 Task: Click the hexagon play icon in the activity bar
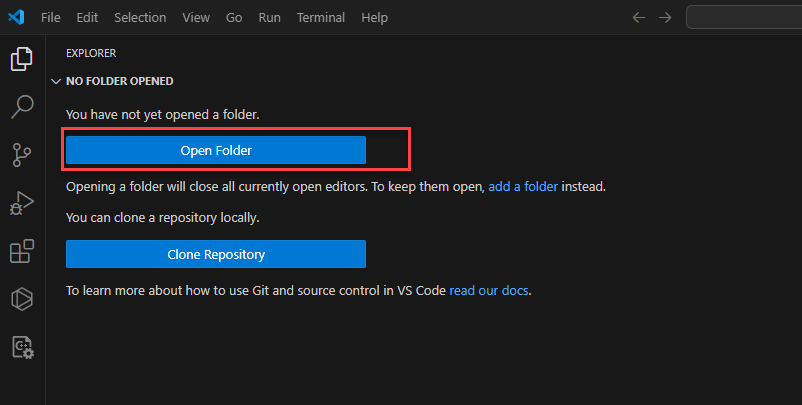(21, 299)
